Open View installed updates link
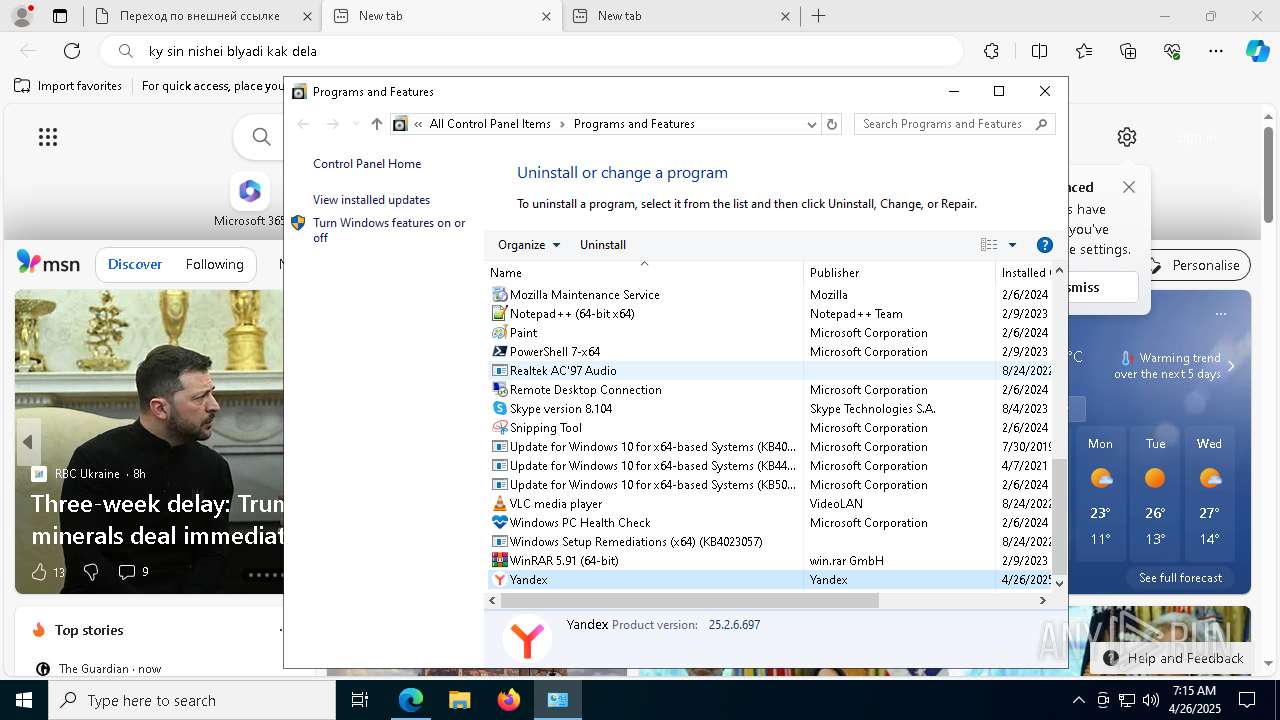 [371, 200]
